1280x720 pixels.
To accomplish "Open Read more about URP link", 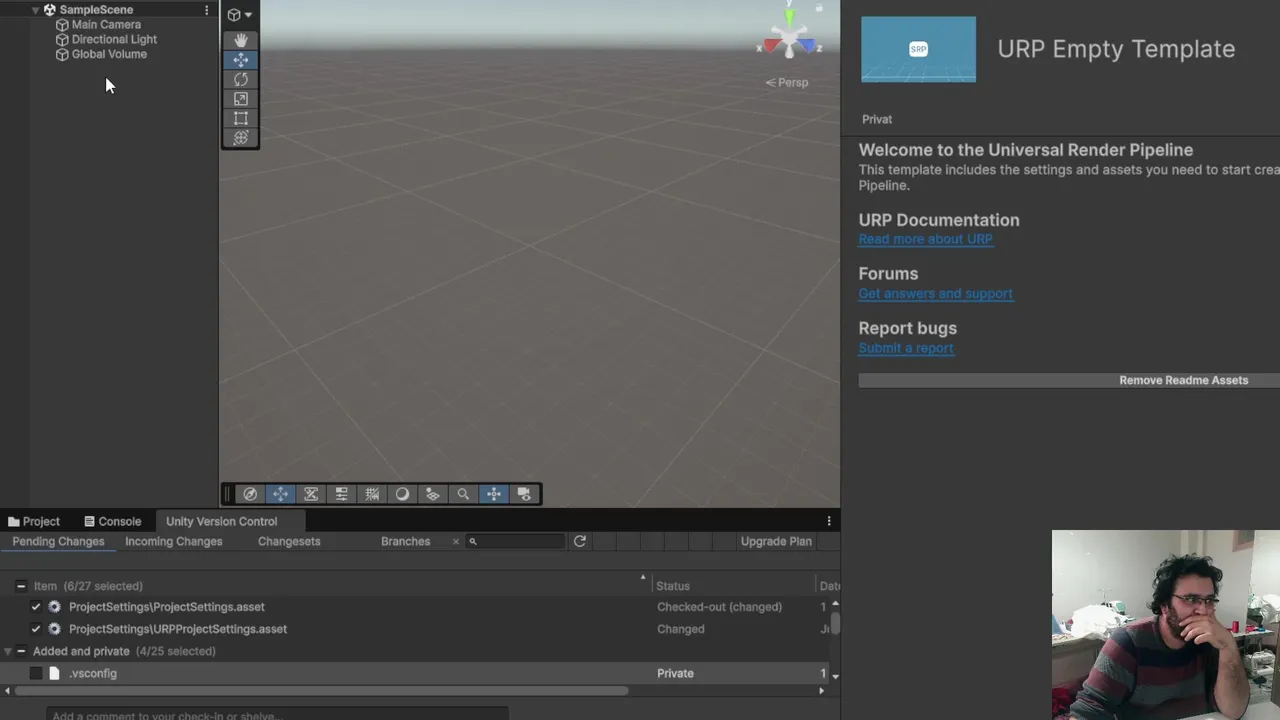I will pos(925,239).
